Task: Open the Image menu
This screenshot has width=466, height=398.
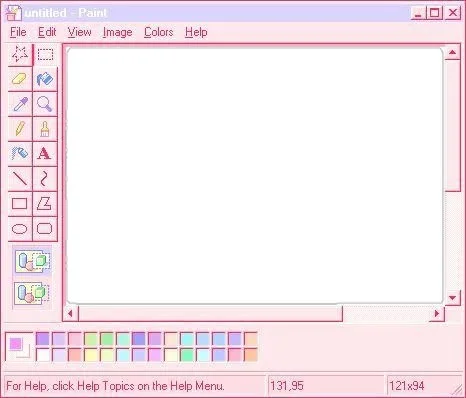Action: point(118,32)
